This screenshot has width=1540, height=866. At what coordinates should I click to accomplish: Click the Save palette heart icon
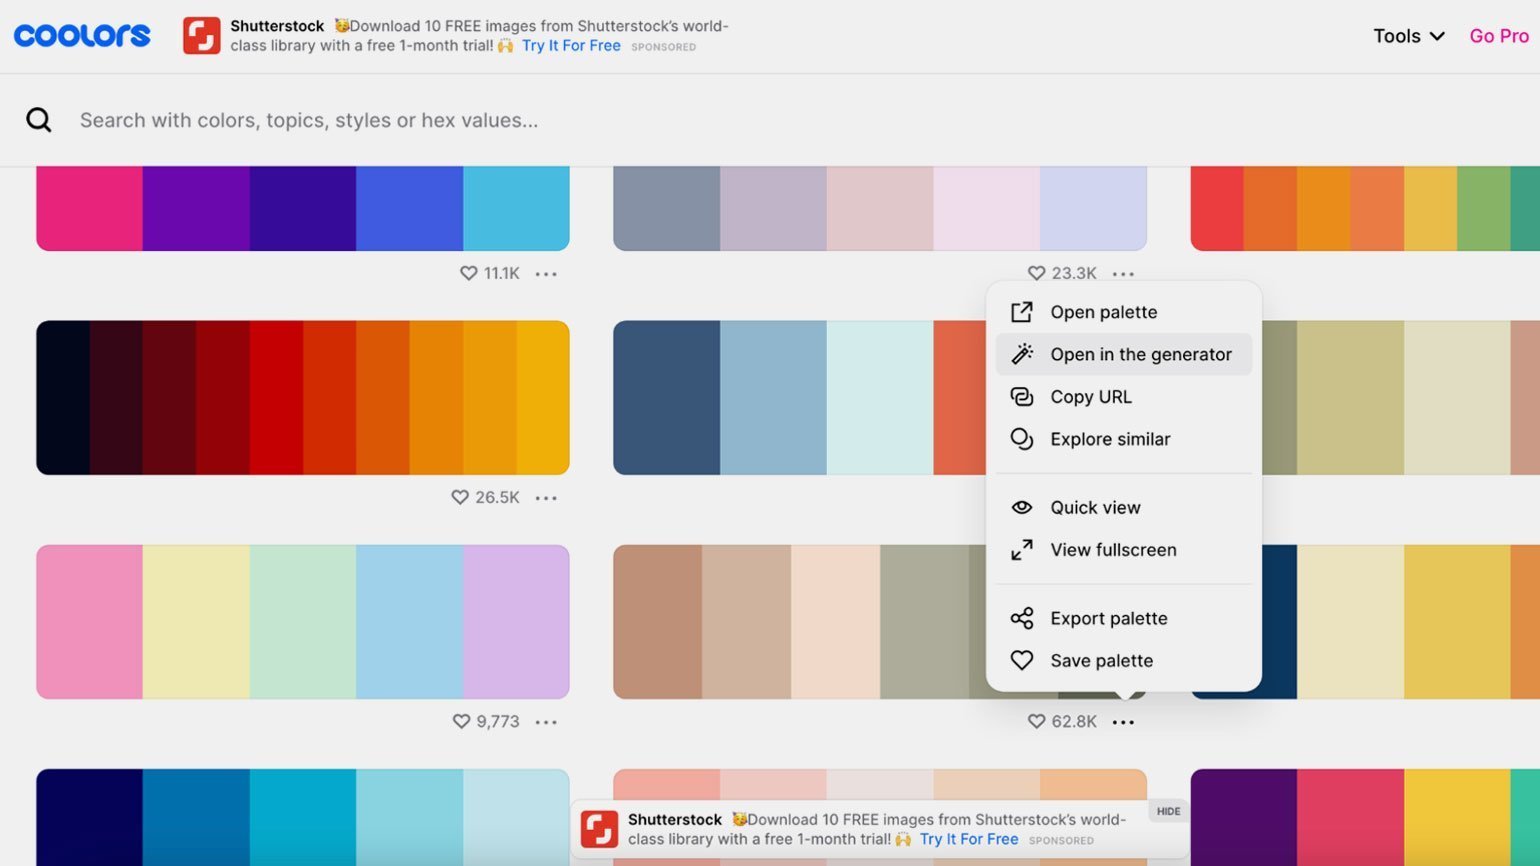1021,660
